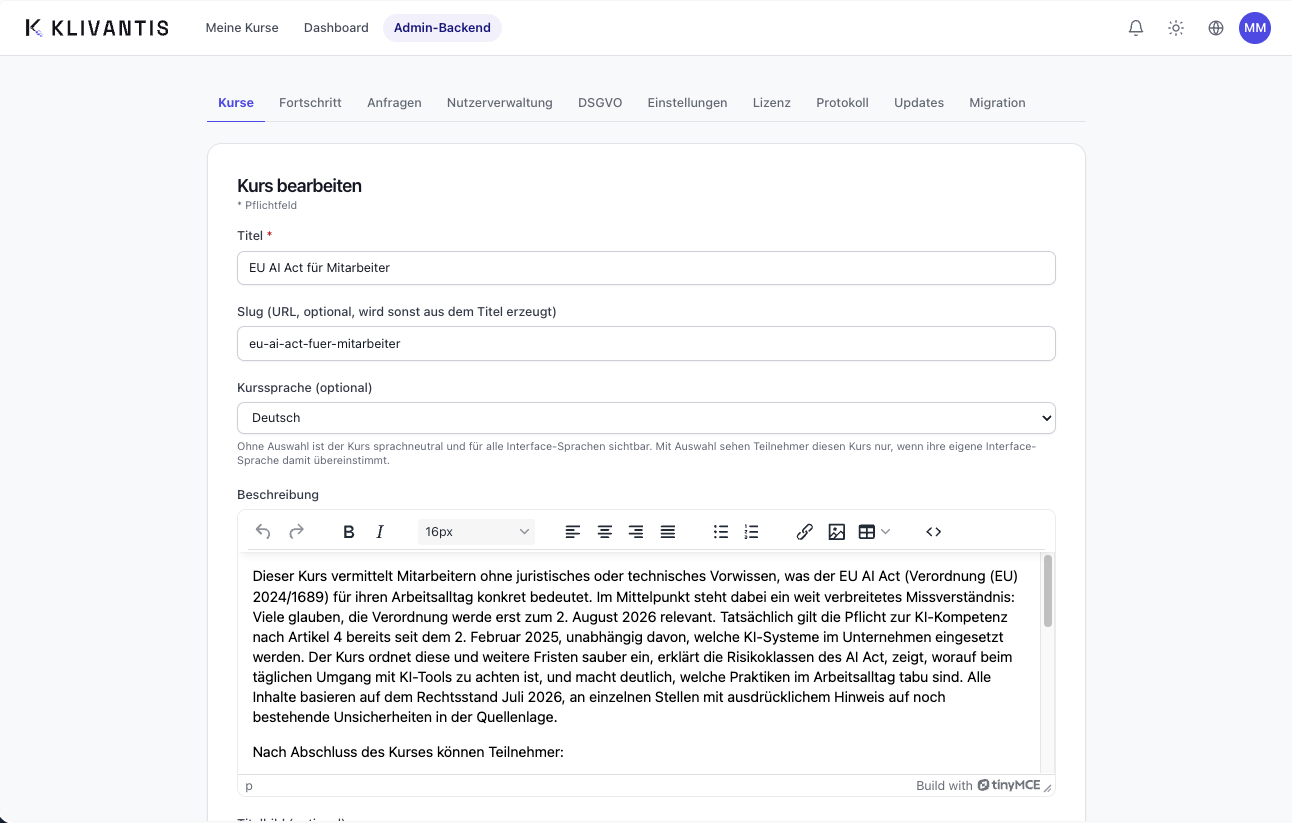Open the MM user avatar menu
Image resolution: width=1292 pixels, height=823 pixels.
(x=1255, y=28)
